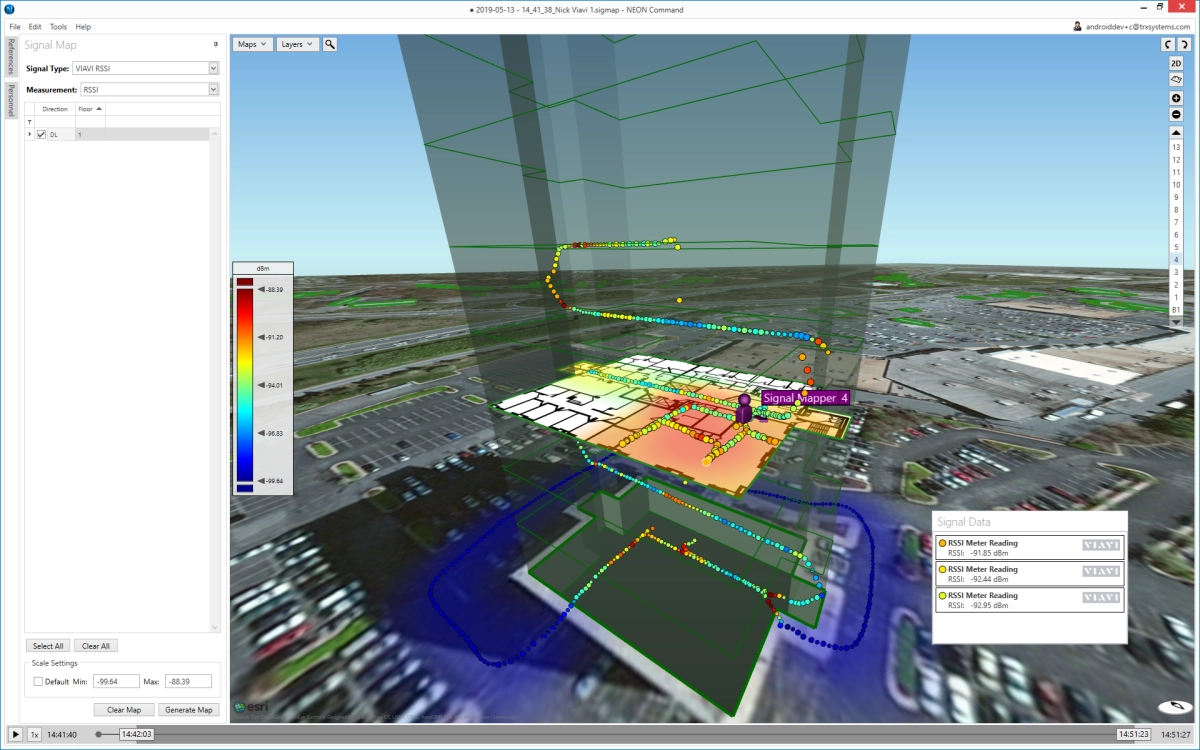Expand the DL row arrow

[x=29, y=134]
